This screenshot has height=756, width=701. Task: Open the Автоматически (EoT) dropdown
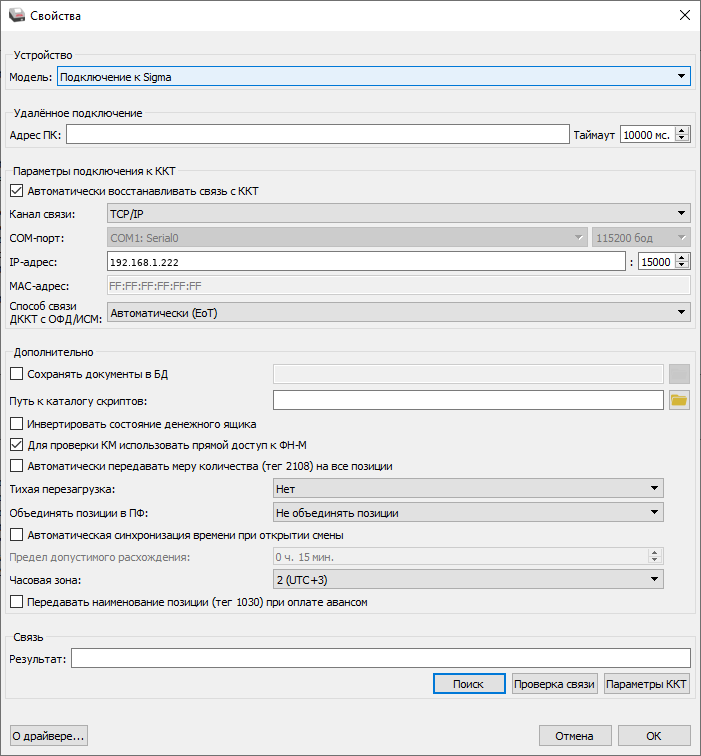(x=398, y=313)
